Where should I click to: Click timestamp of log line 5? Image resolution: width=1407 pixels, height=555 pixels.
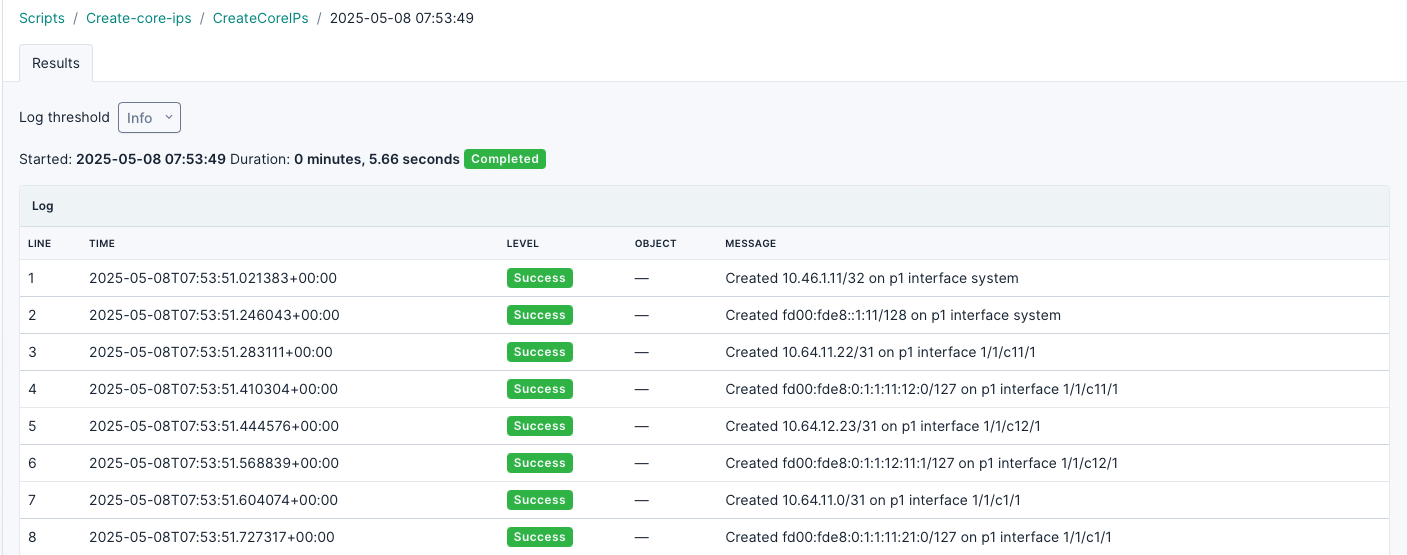pyautogui.click(x=214, y=426)
